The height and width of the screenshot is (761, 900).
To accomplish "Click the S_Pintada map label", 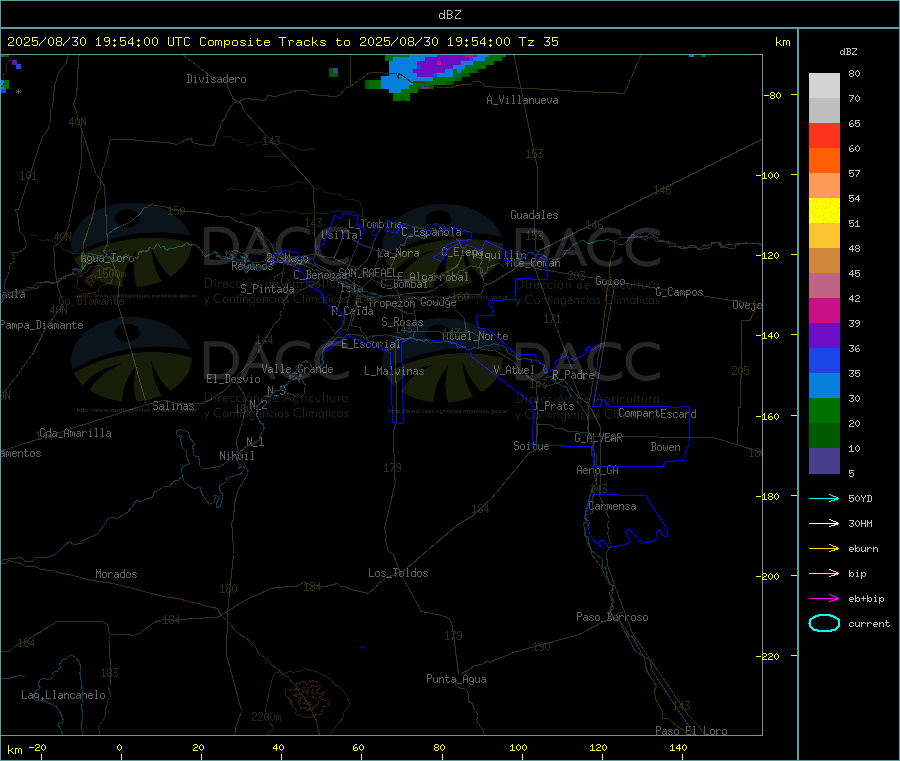I will [x=267, y=289].
